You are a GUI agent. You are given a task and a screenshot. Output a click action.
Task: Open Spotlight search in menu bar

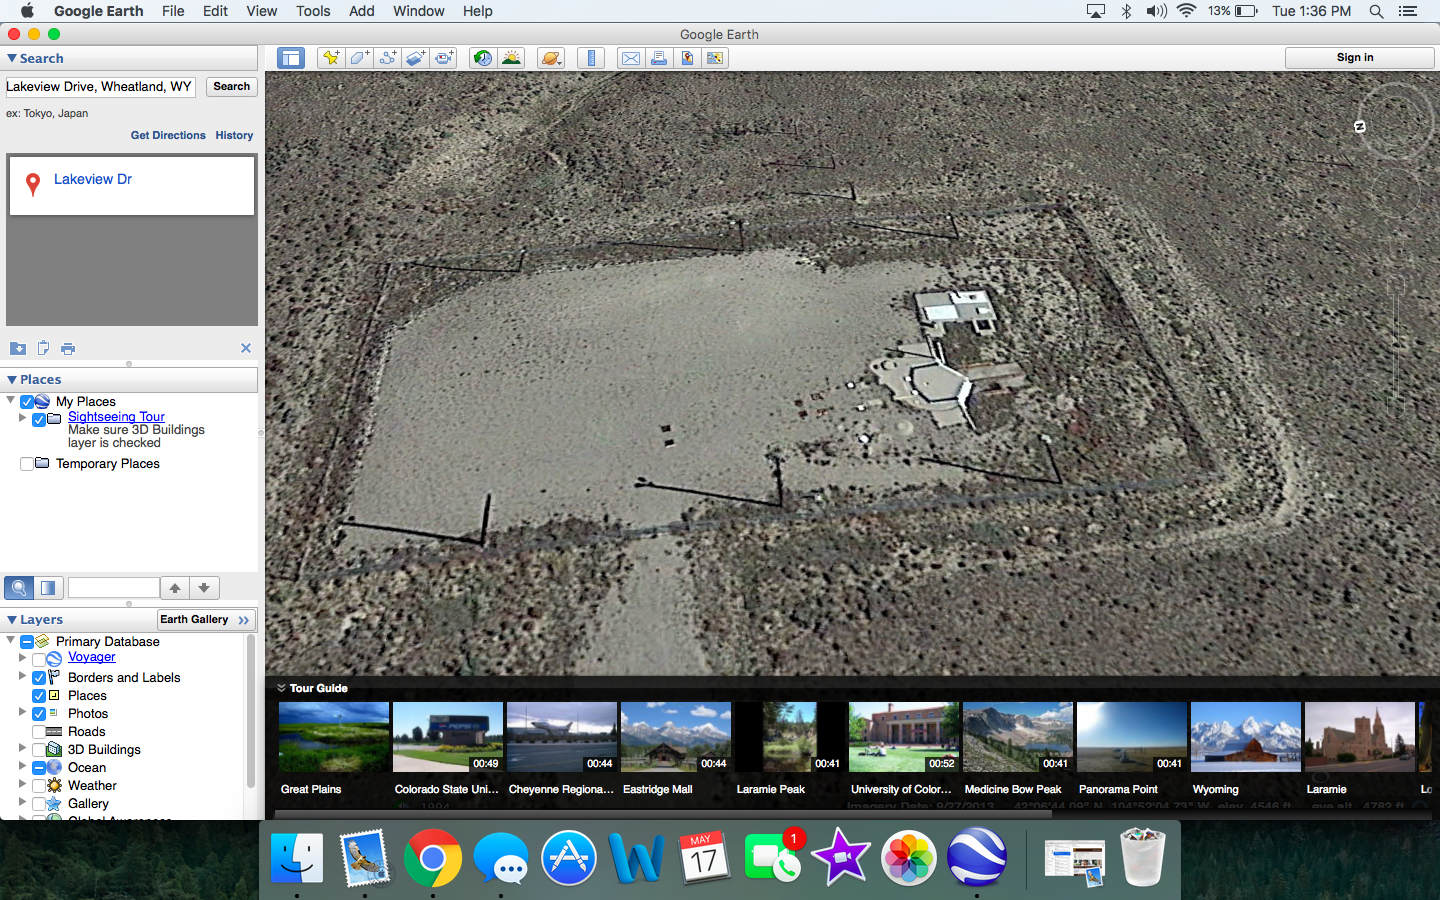(1376, 11)
